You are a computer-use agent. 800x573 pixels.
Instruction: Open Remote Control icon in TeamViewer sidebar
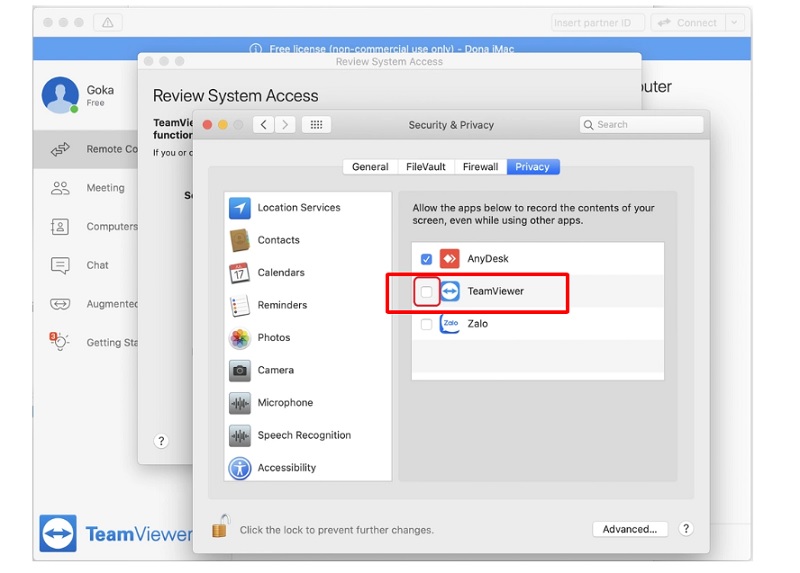(x=60, y=150)
